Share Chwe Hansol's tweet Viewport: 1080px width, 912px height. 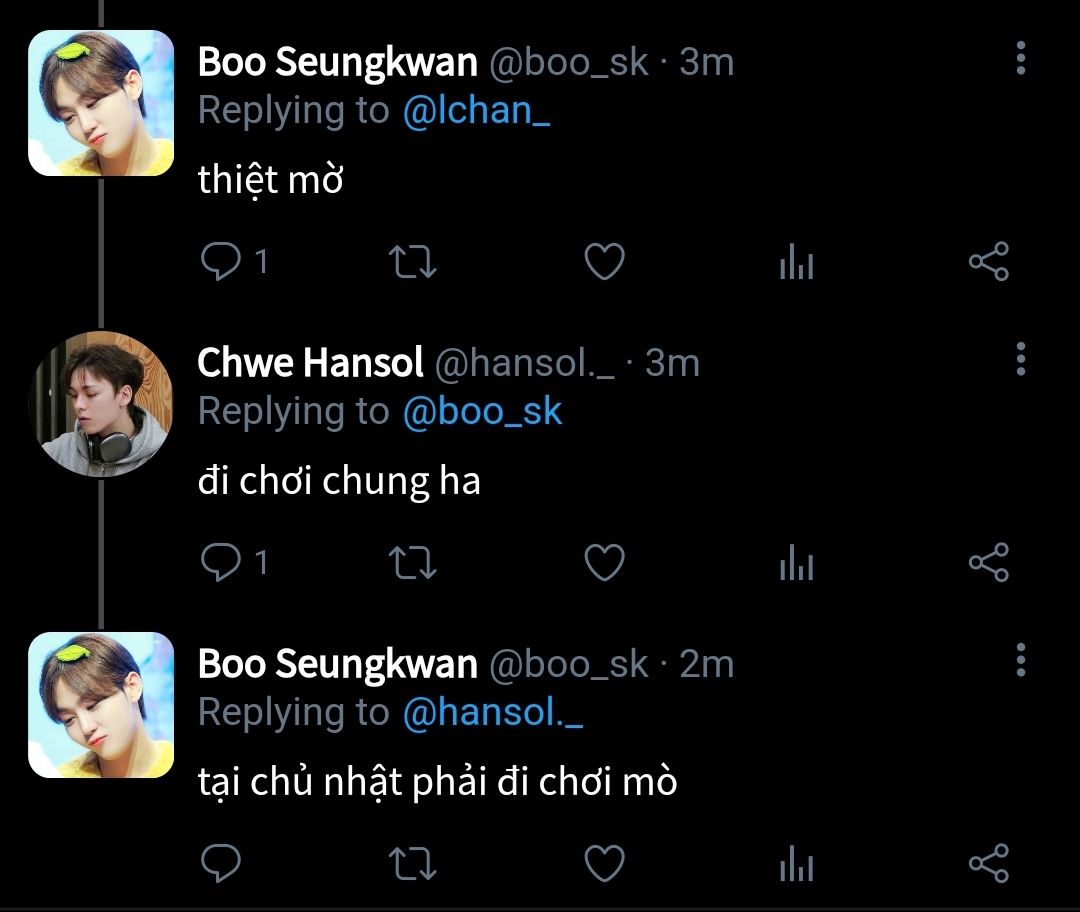click(989, 563)
